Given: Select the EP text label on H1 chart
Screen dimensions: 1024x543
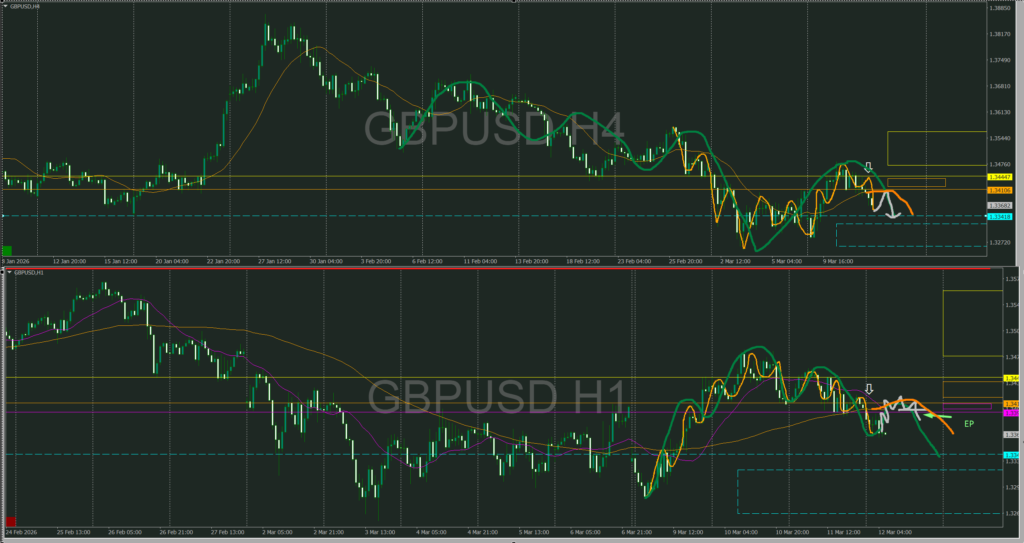Looking at the screenshot, I should [968, 425].
